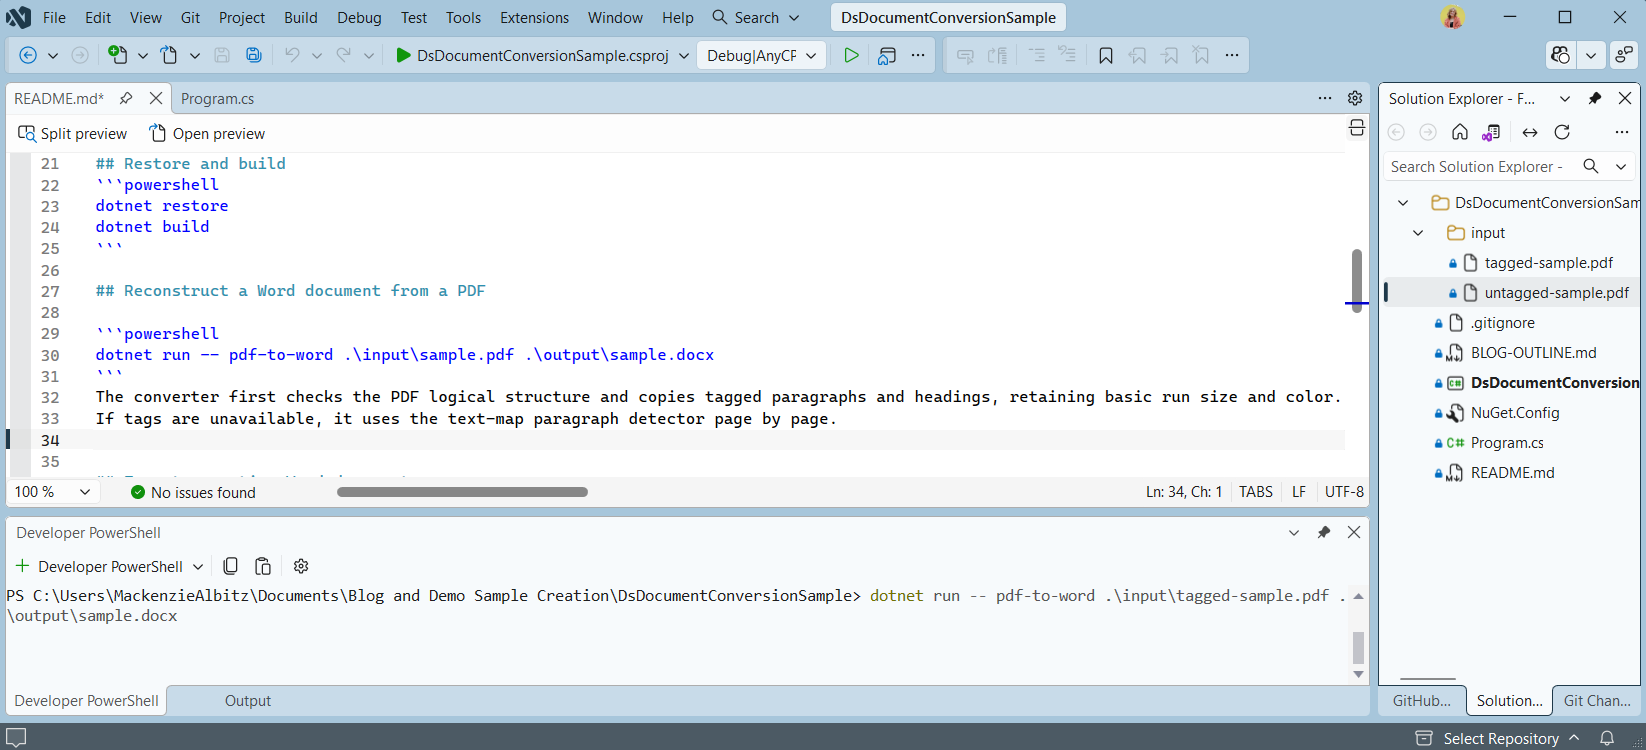
Task: Switch views icon in Solution Explorer
Action: tap(1491, 132)
